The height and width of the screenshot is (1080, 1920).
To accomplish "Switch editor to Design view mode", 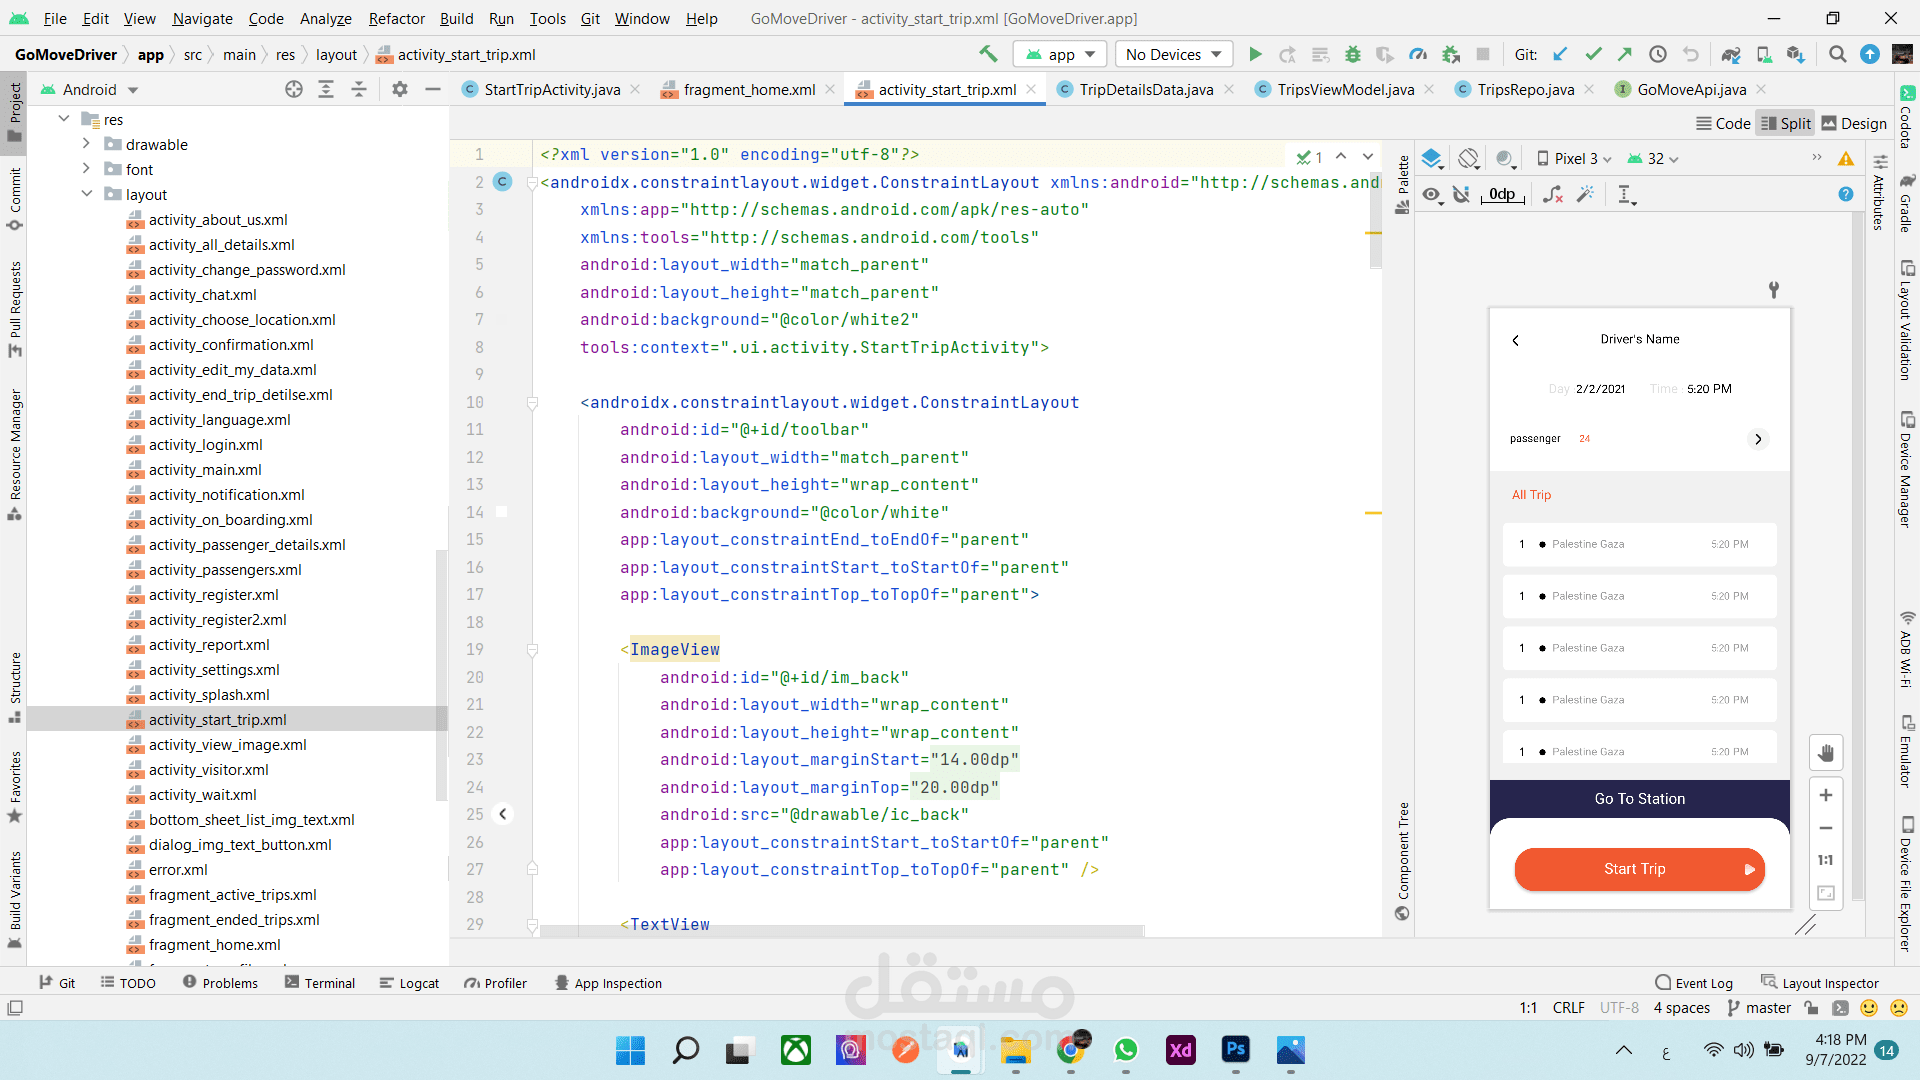I will [1854, 123].
